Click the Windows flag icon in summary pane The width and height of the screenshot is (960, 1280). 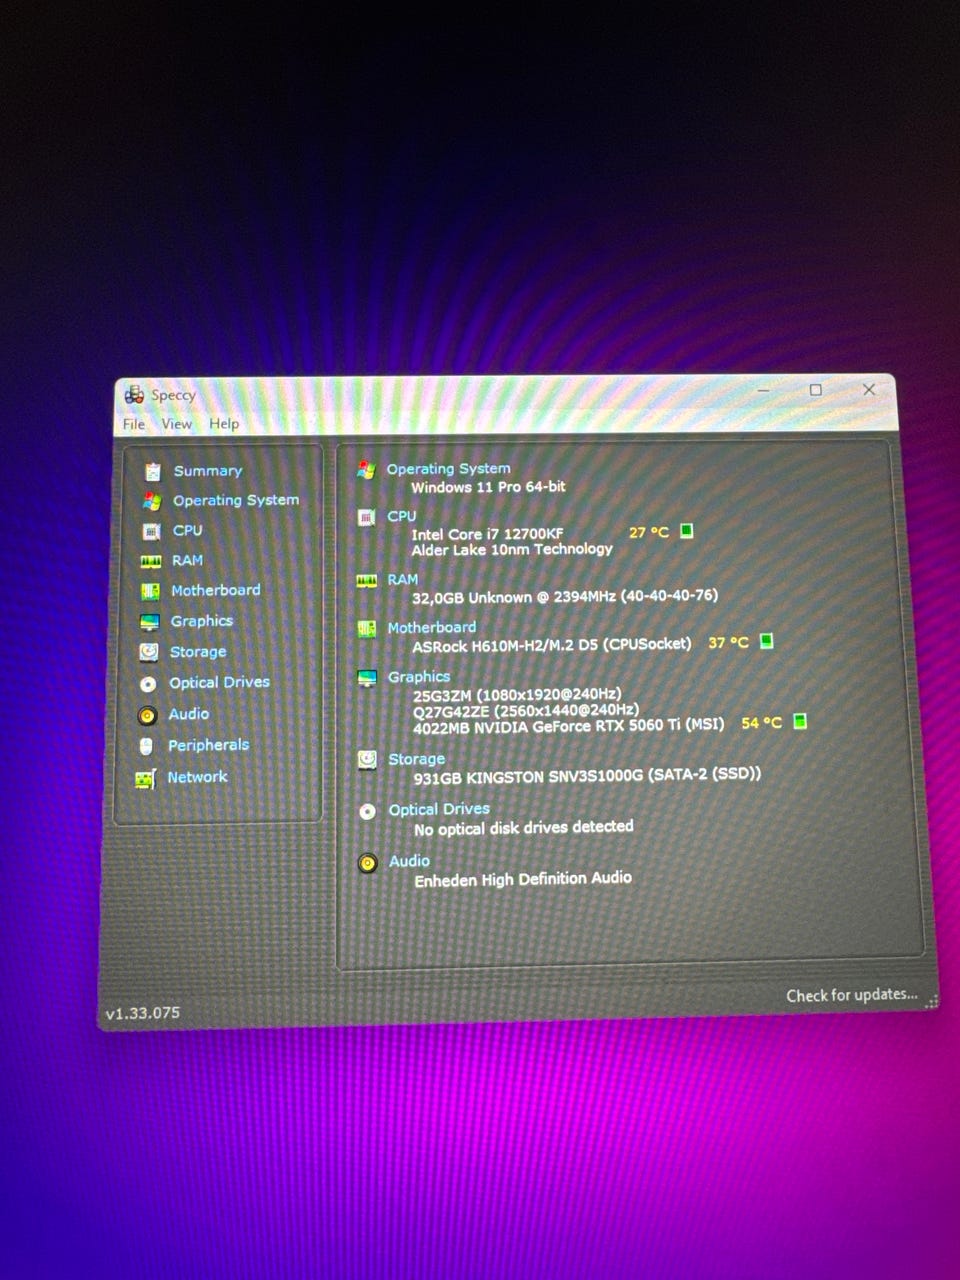366,469
